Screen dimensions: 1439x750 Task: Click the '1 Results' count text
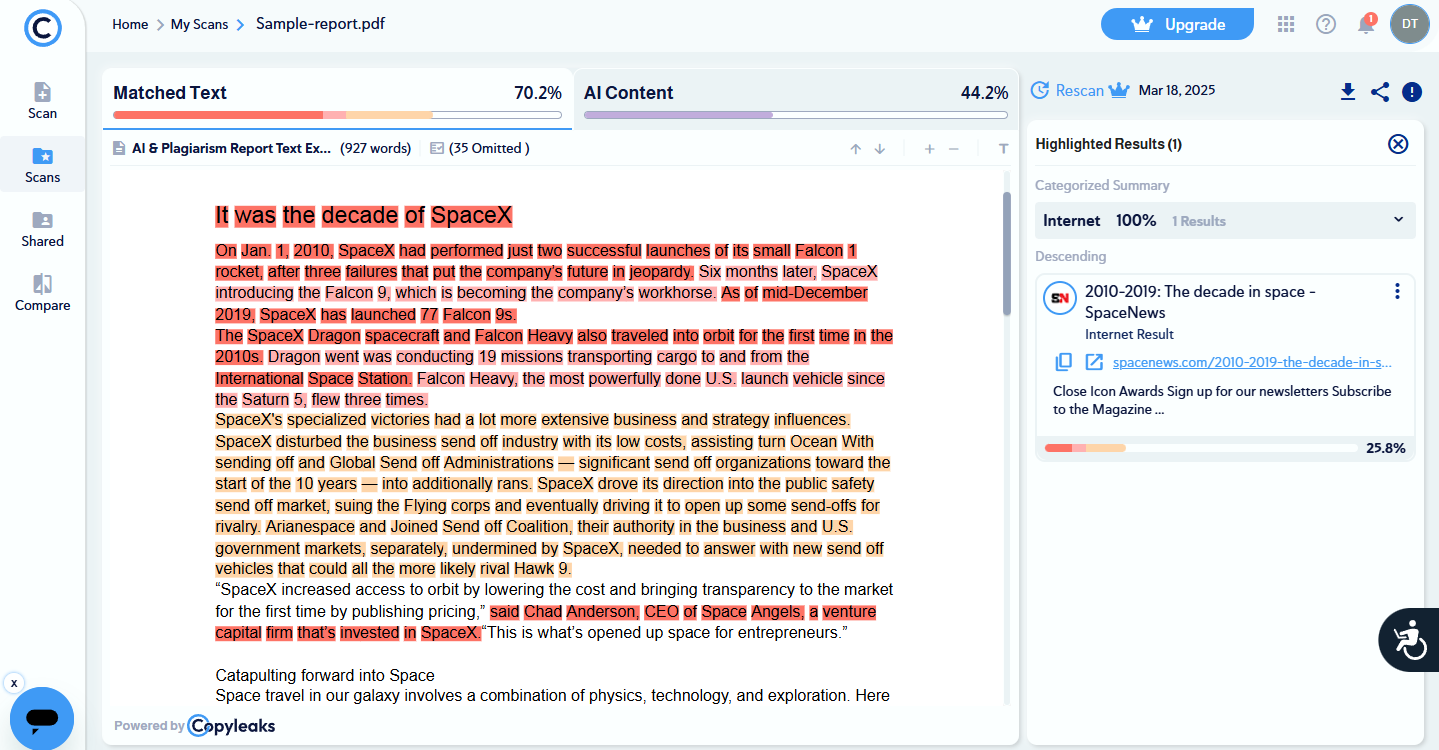[x=1198, y=221]
